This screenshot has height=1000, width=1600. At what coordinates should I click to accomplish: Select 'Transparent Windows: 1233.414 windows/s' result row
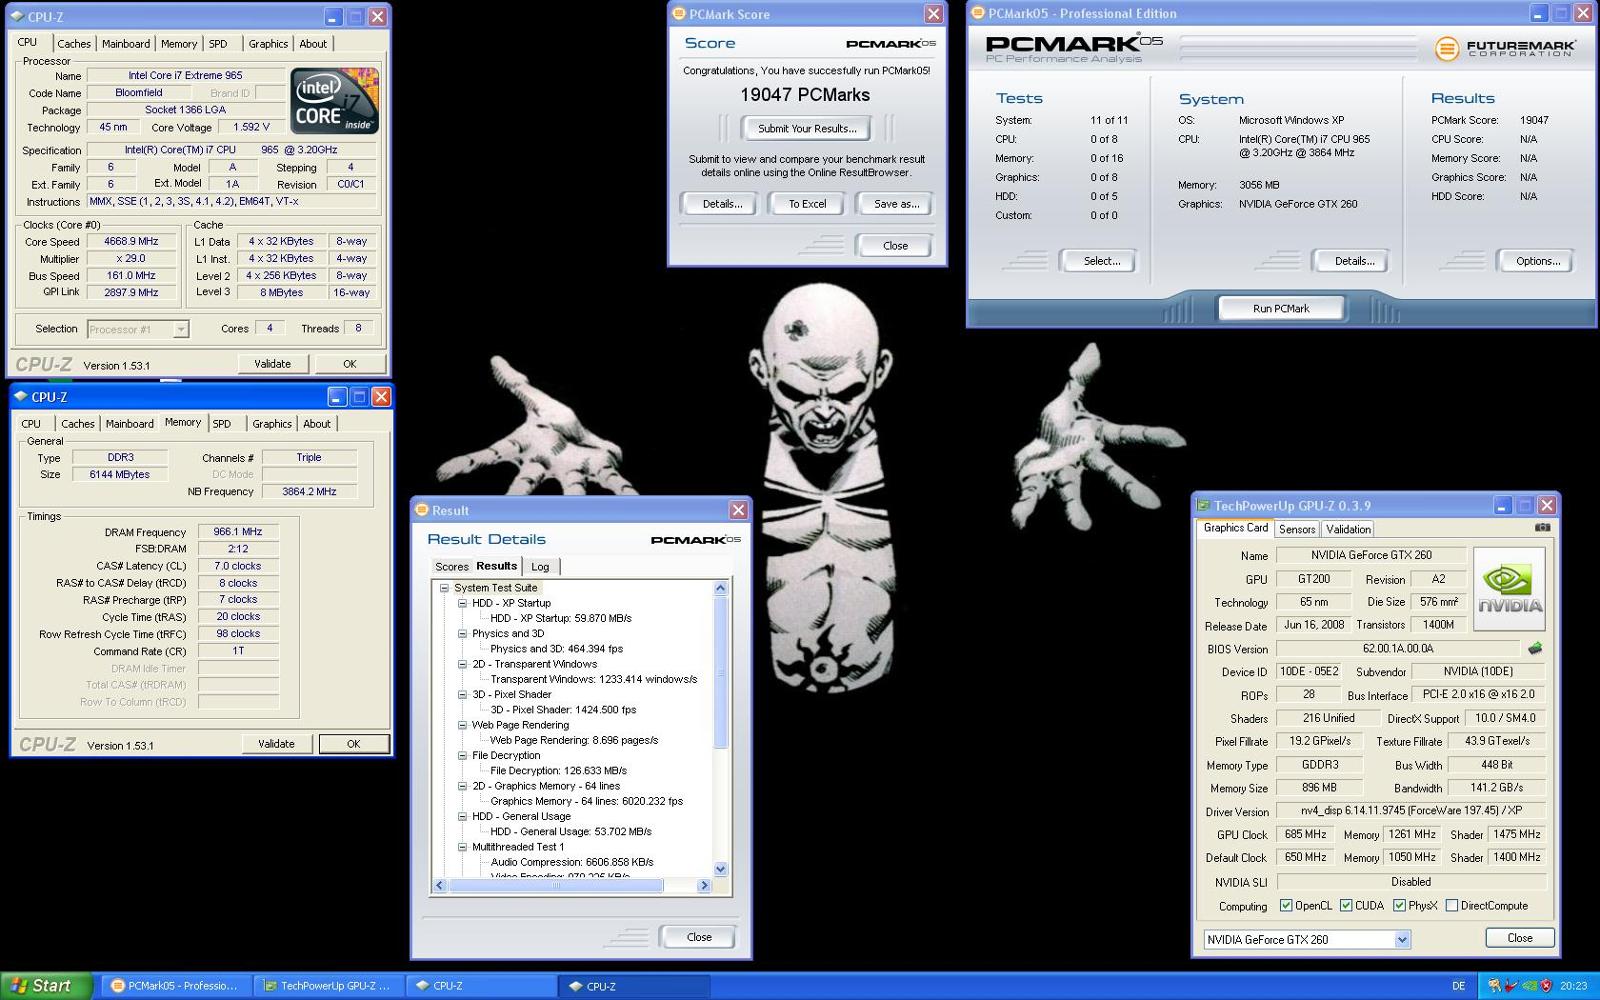[x=594, y=680]
